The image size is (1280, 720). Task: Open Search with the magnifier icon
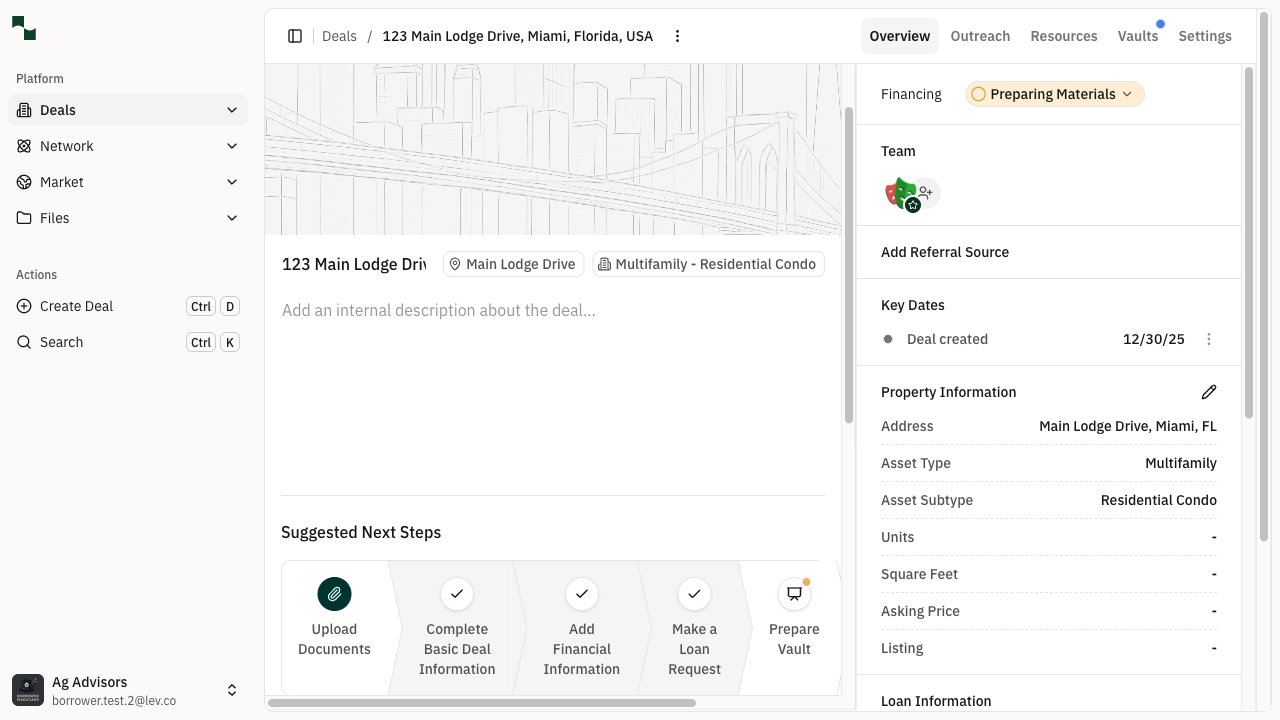tap(23, 342)
